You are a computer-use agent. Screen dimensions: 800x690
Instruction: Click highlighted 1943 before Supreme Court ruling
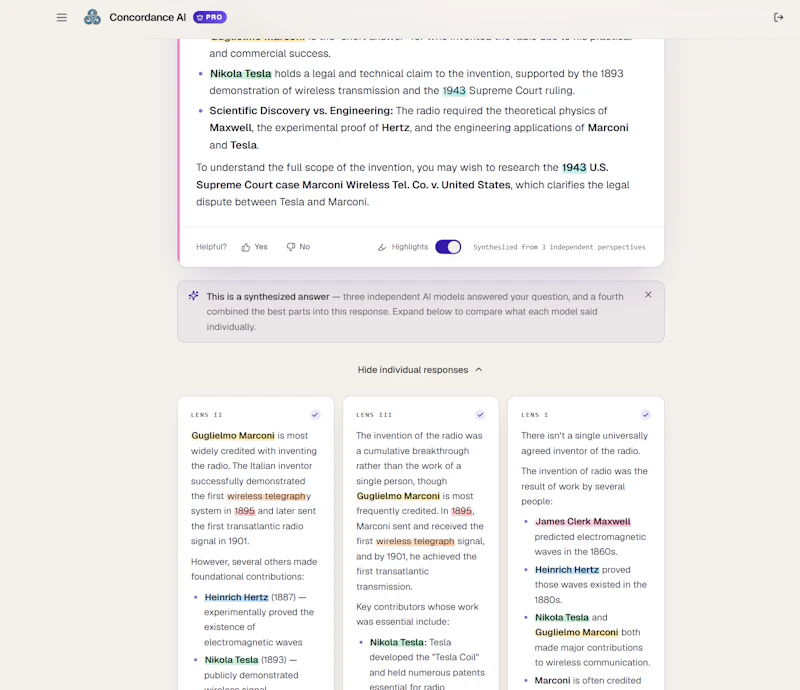pyautogui.click(x=454, y=90)
